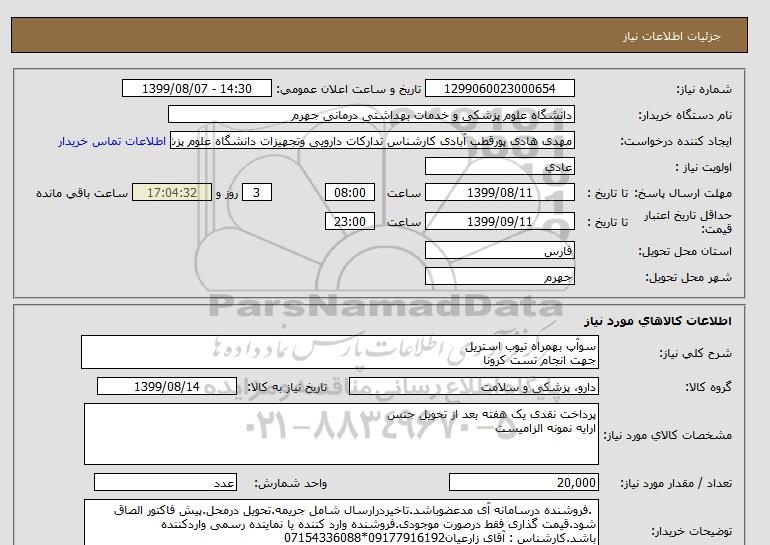Select the goods group field دارو، پزشکی و سلامت
Viewport: 770px width, 545px height.
(473, 386)
